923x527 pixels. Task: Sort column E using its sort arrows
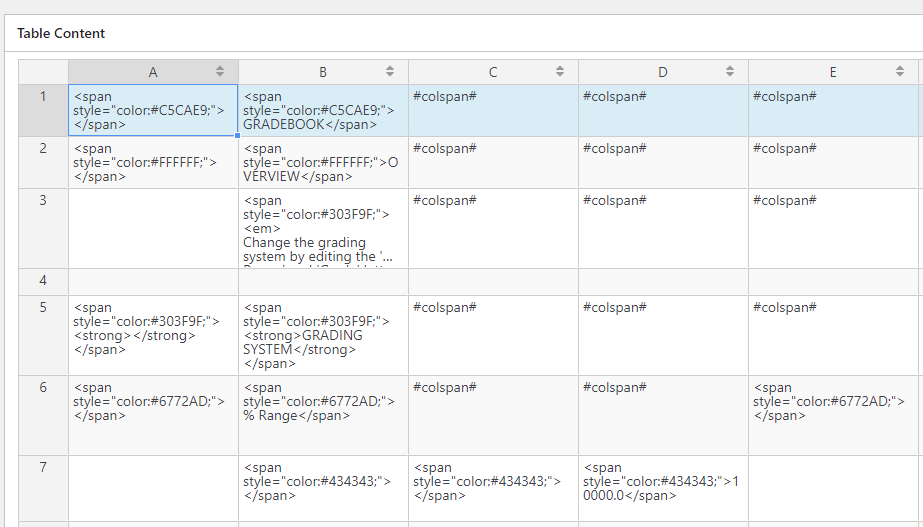pyautogui.click(x=900, y=71)
